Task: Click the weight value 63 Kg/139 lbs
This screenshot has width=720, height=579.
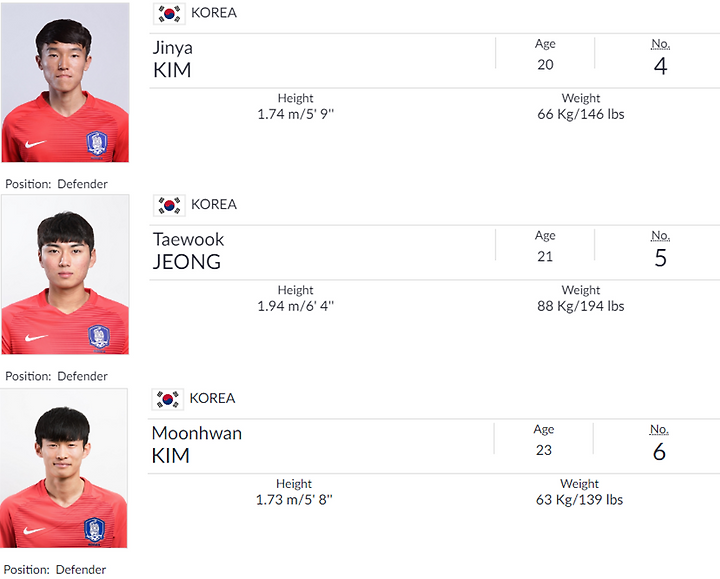Action: point(579,500)
